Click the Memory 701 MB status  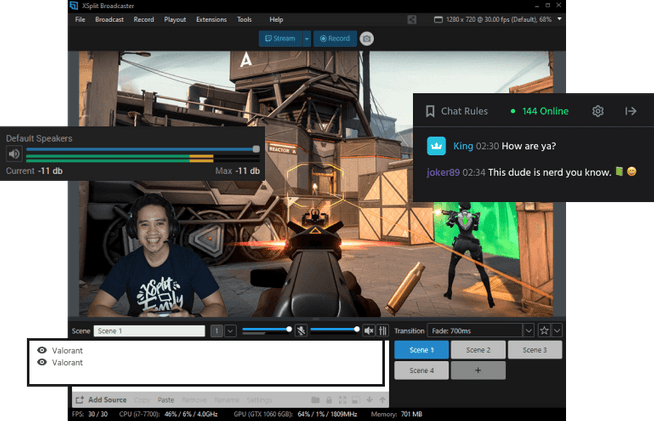point(397,414)
